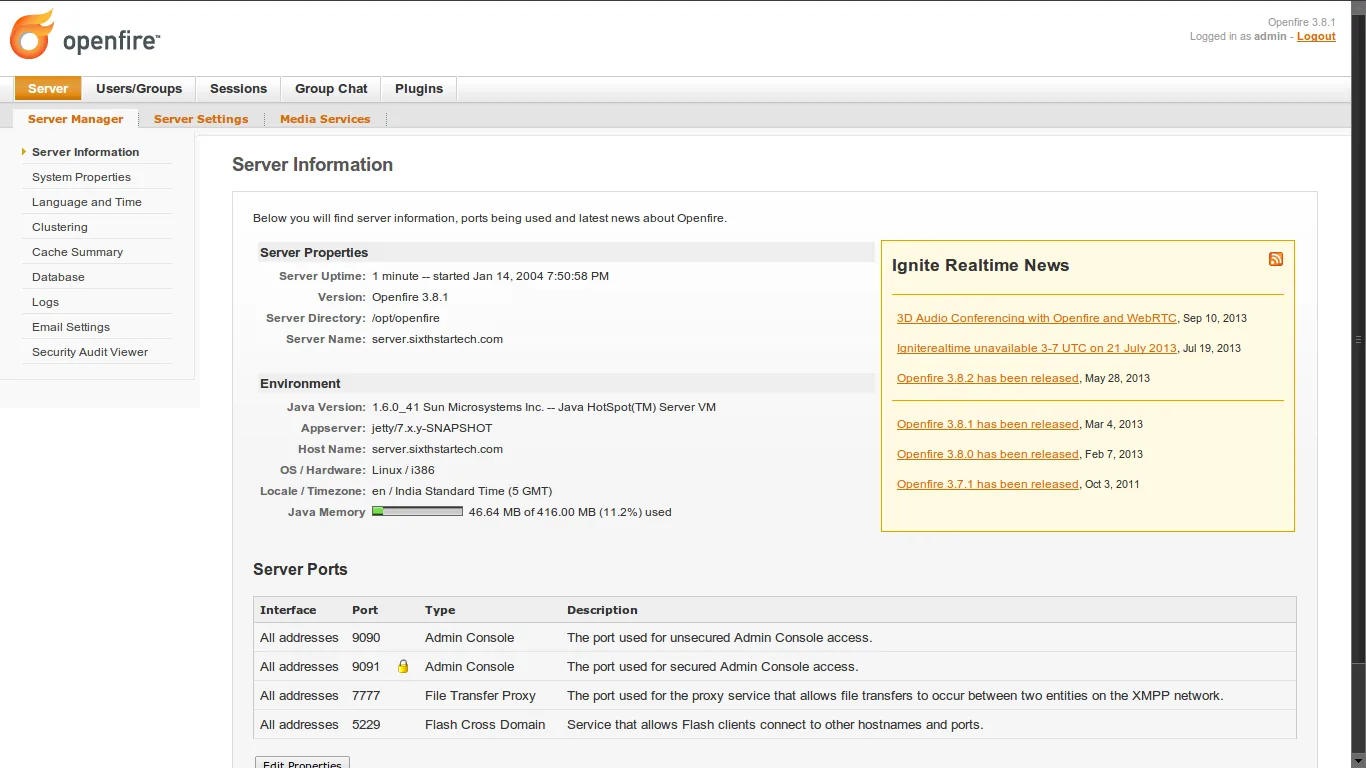Click the Interface column header
The height and width of the screenshot is (768, 1366).
pos(288,610)
